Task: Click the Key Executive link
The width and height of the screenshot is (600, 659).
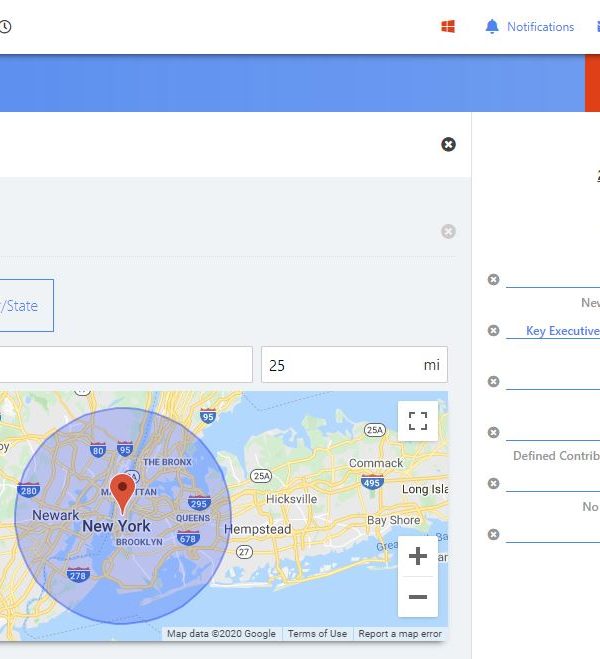Action: coord(562,331)
